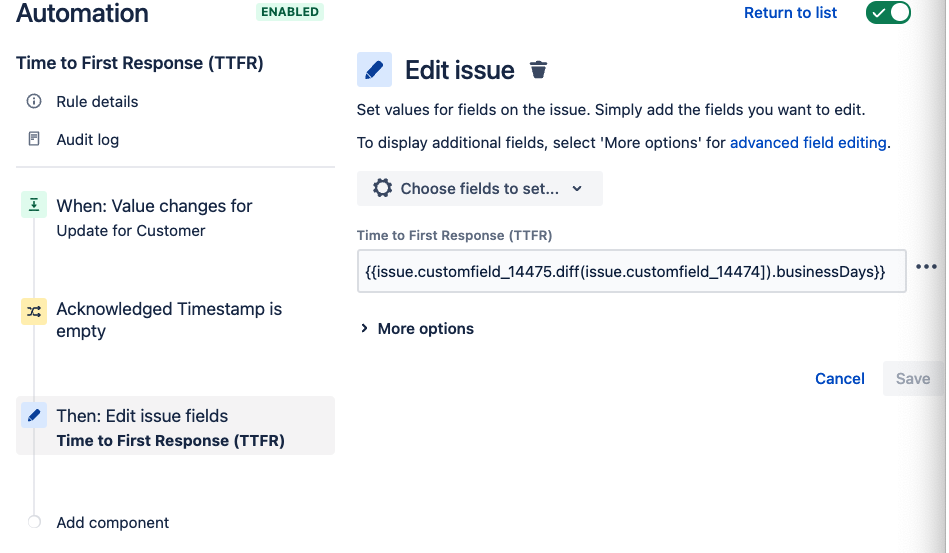Open the Audit log entry
949x553 pixels.
click(x=87, y=140)
